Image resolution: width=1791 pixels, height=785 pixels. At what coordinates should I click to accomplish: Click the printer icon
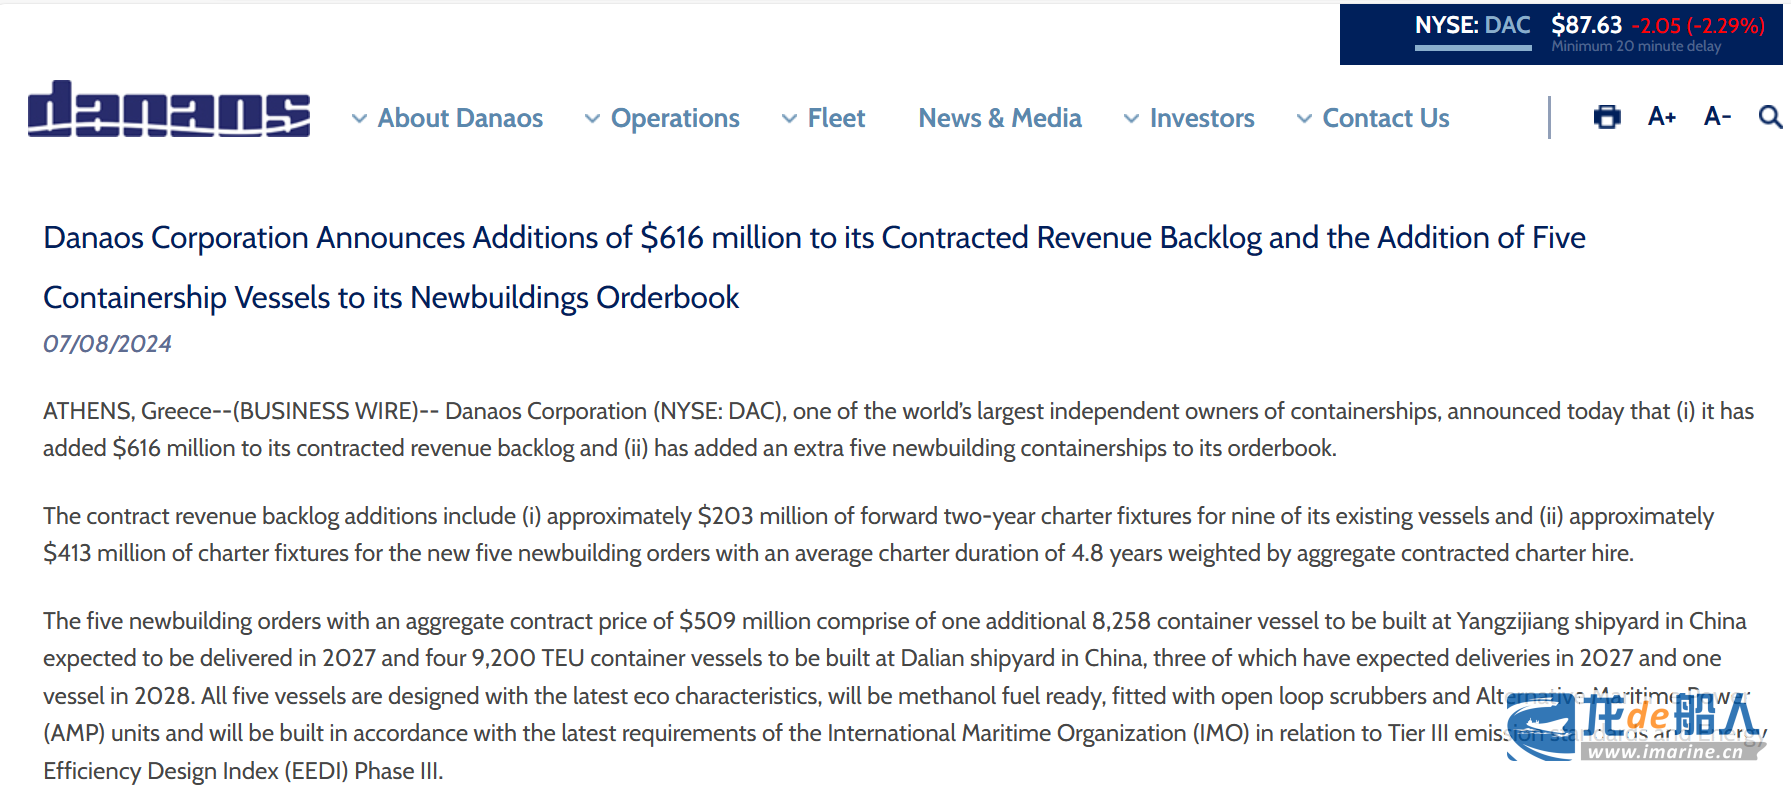1606,117
